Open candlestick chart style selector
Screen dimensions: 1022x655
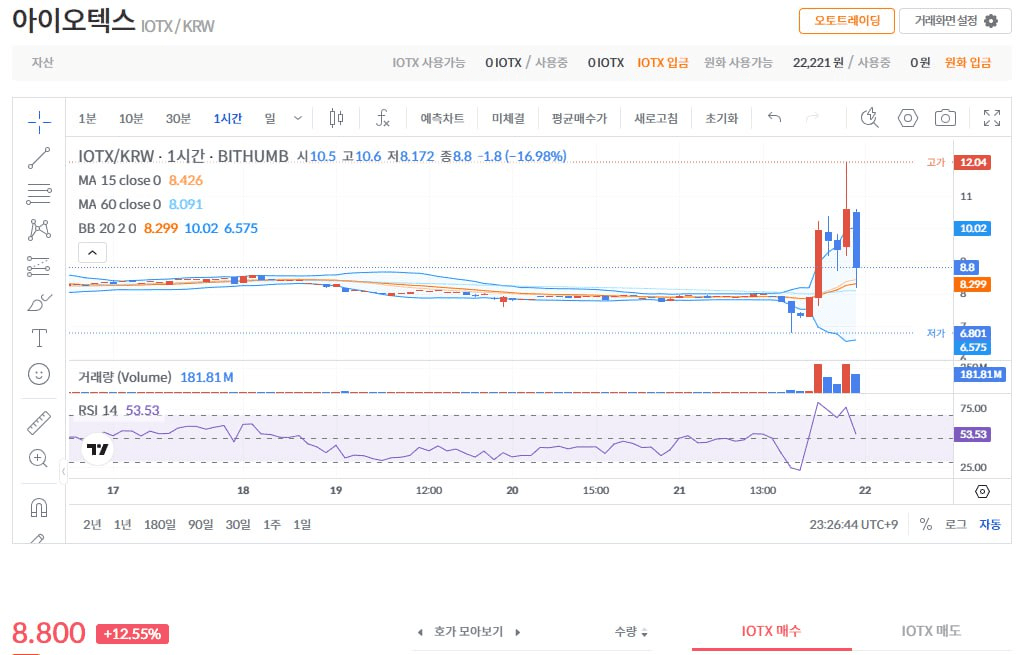tap(336, 118)
